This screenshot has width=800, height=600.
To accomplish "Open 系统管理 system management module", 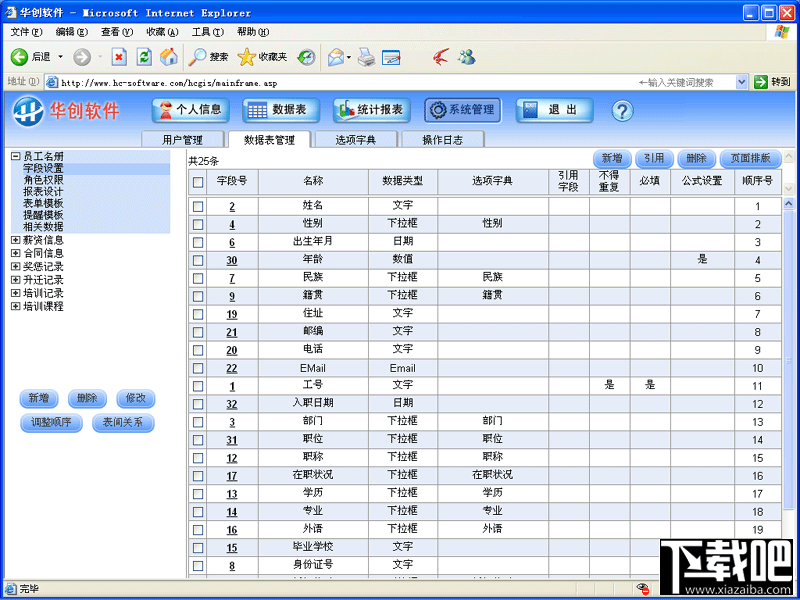I will 463,110.
